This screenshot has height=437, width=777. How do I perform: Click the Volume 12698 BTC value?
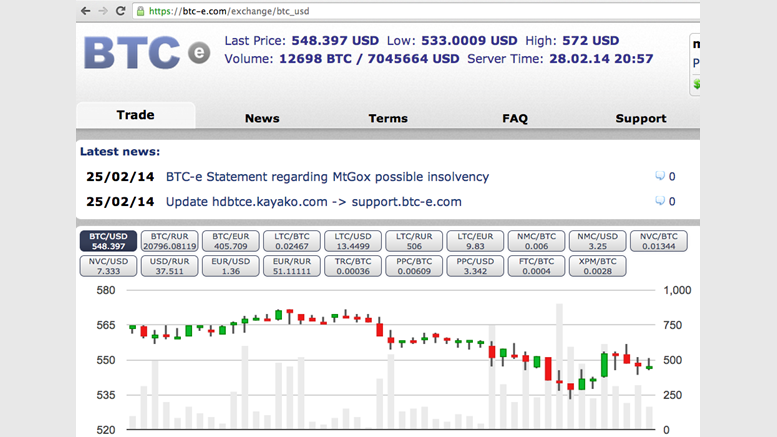[315, 59]
